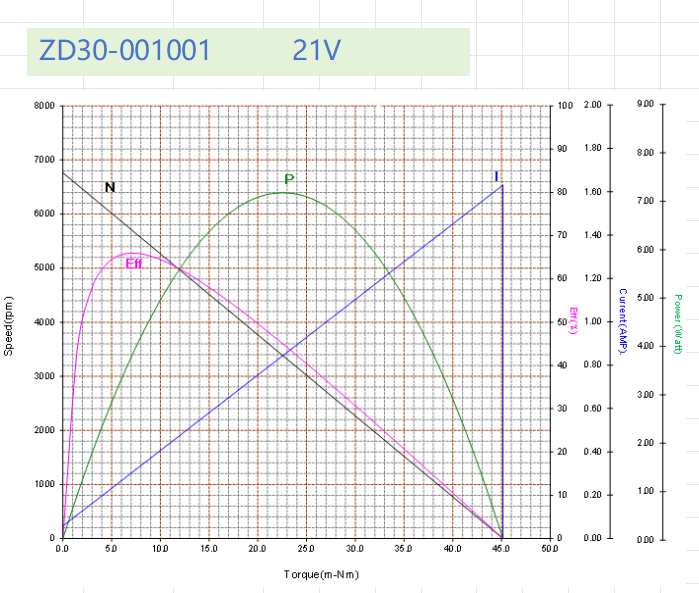Select the 21V voltage label
This screenshot has width=699, height=593.
[318, 51]
